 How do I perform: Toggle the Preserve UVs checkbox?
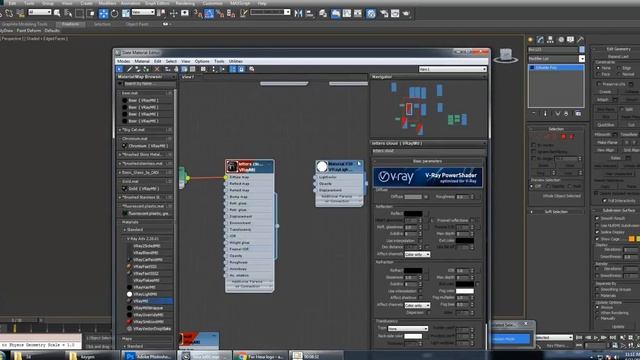tap(599, 84)
